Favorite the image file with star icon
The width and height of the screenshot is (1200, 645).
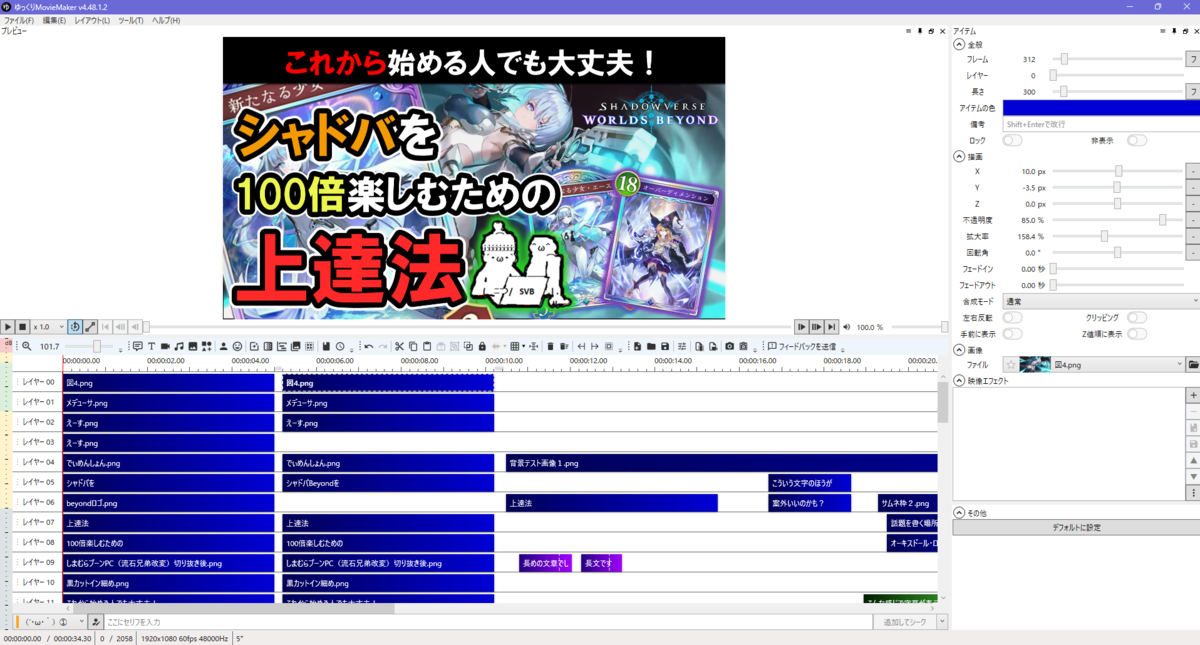1011,365
